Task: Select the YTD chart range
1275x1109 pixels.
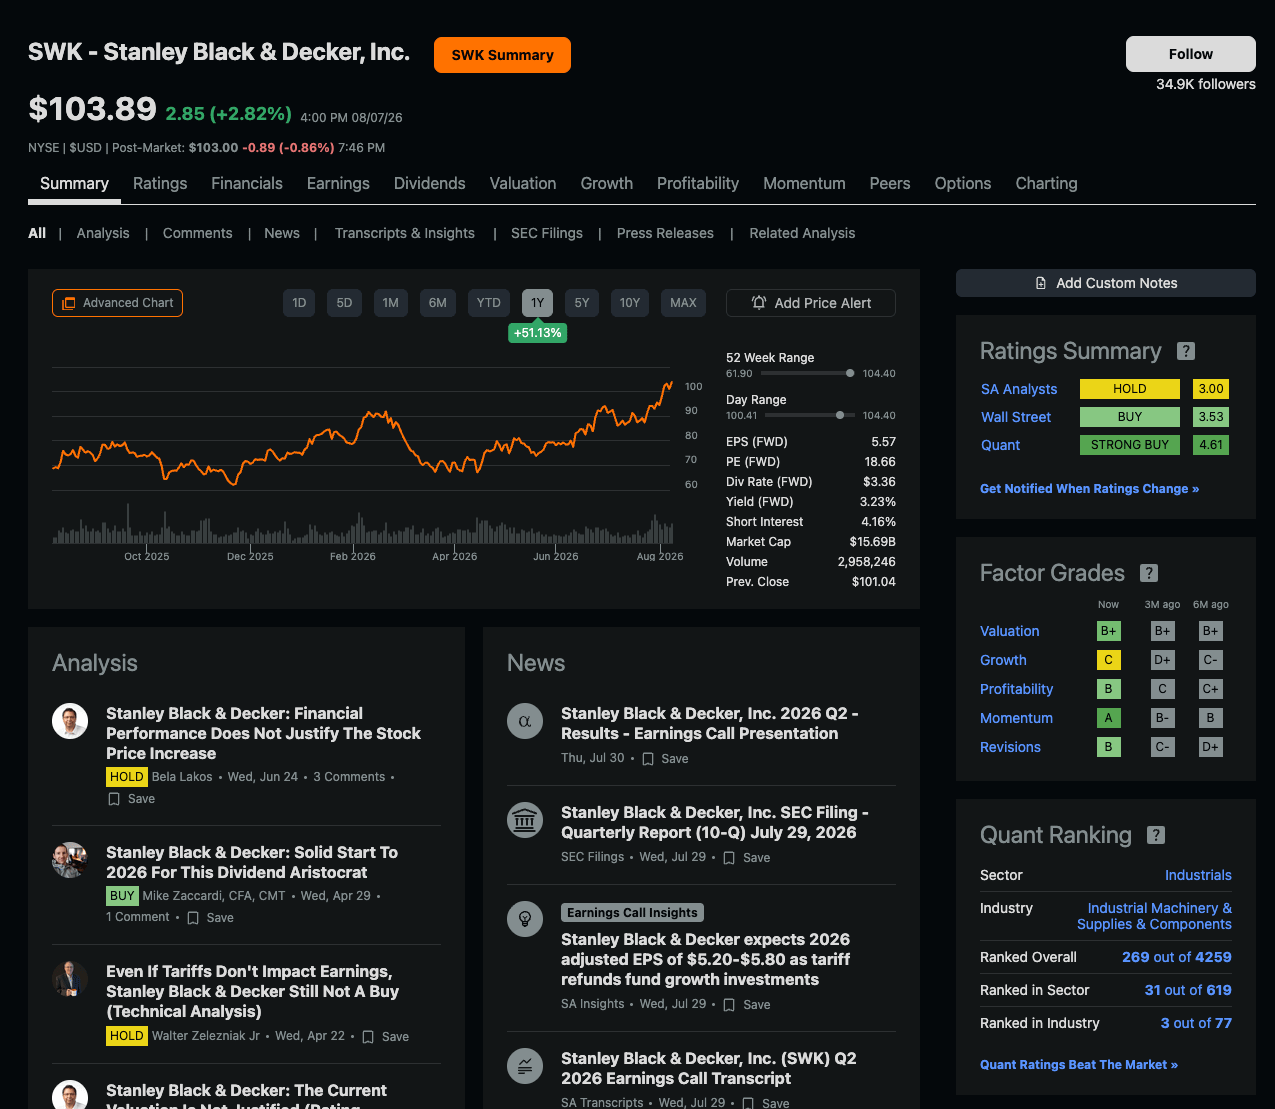Action: coord(489,303)
